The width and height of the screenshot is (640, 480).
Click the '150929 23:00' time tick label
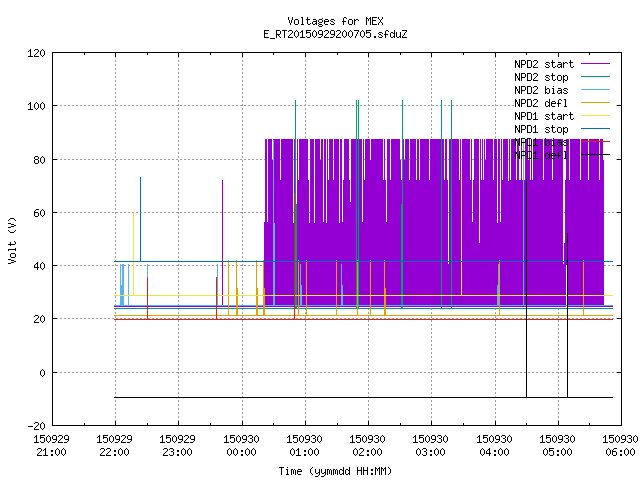coord(177,446)
